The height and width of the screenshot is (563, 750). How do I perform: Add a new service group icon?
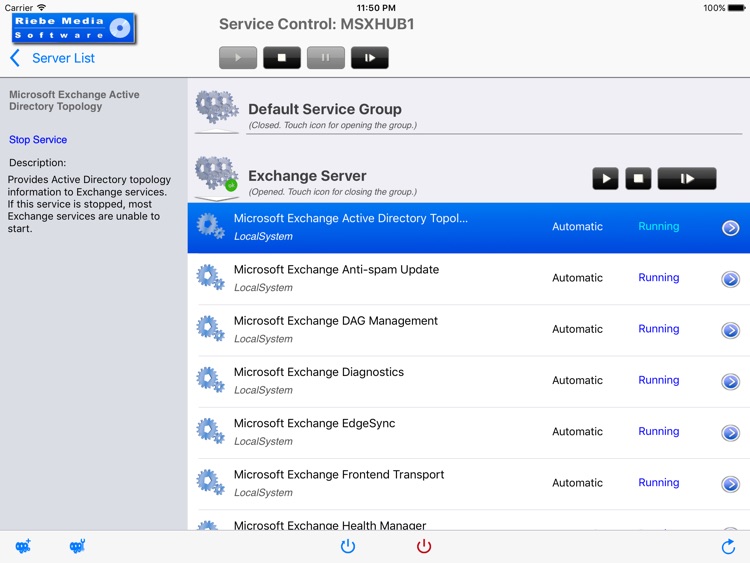point(23,546)
